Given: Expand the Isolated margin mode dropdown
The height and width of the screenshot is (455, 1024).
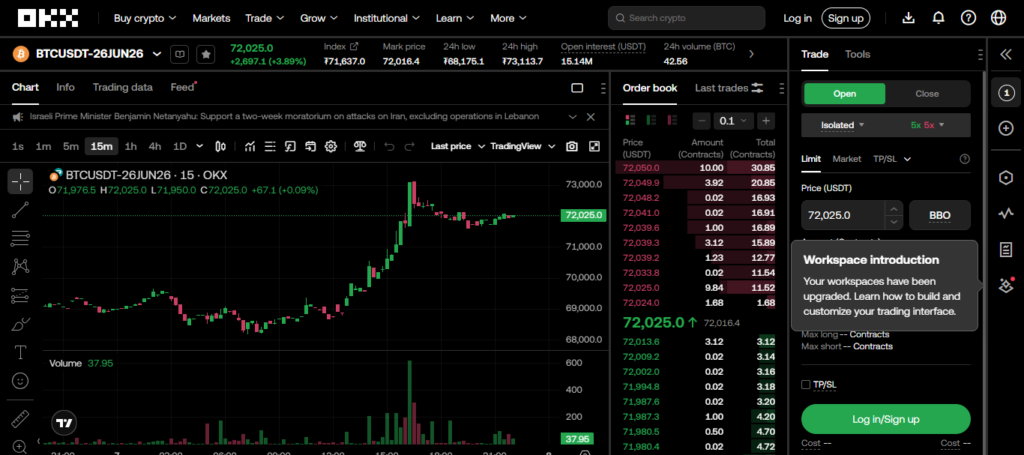Looking at the screenshot, I should coord(843,125).
